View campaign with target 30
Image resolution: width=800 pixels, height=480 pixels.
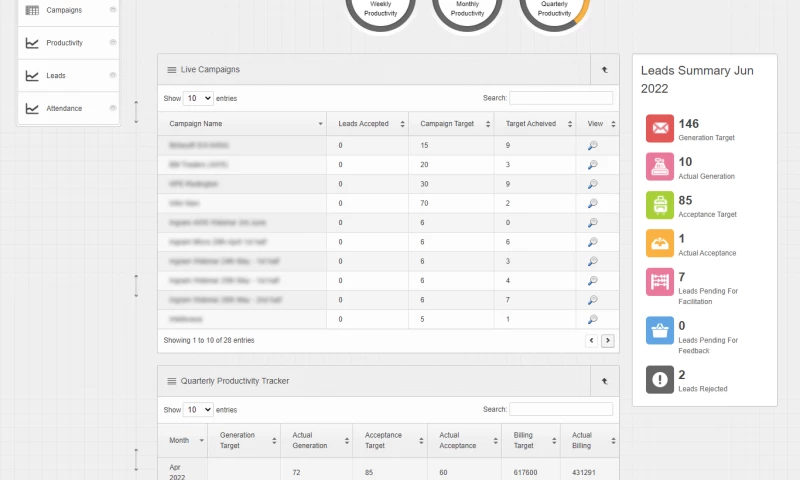pyautogui.click(x=592, y=184)
